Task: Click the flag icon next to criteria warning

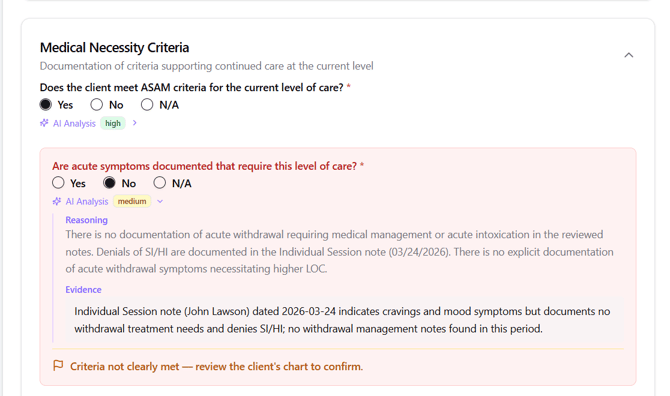Action: (58, 366)
